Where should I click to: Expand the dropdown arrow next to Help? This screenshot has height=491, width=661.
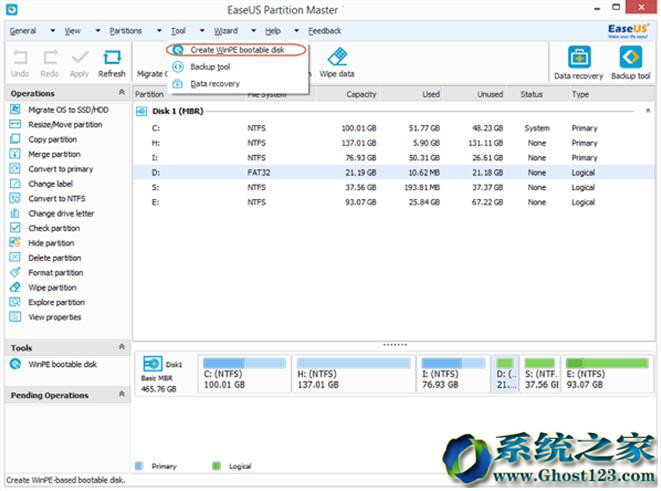click(x=296, y=31)
